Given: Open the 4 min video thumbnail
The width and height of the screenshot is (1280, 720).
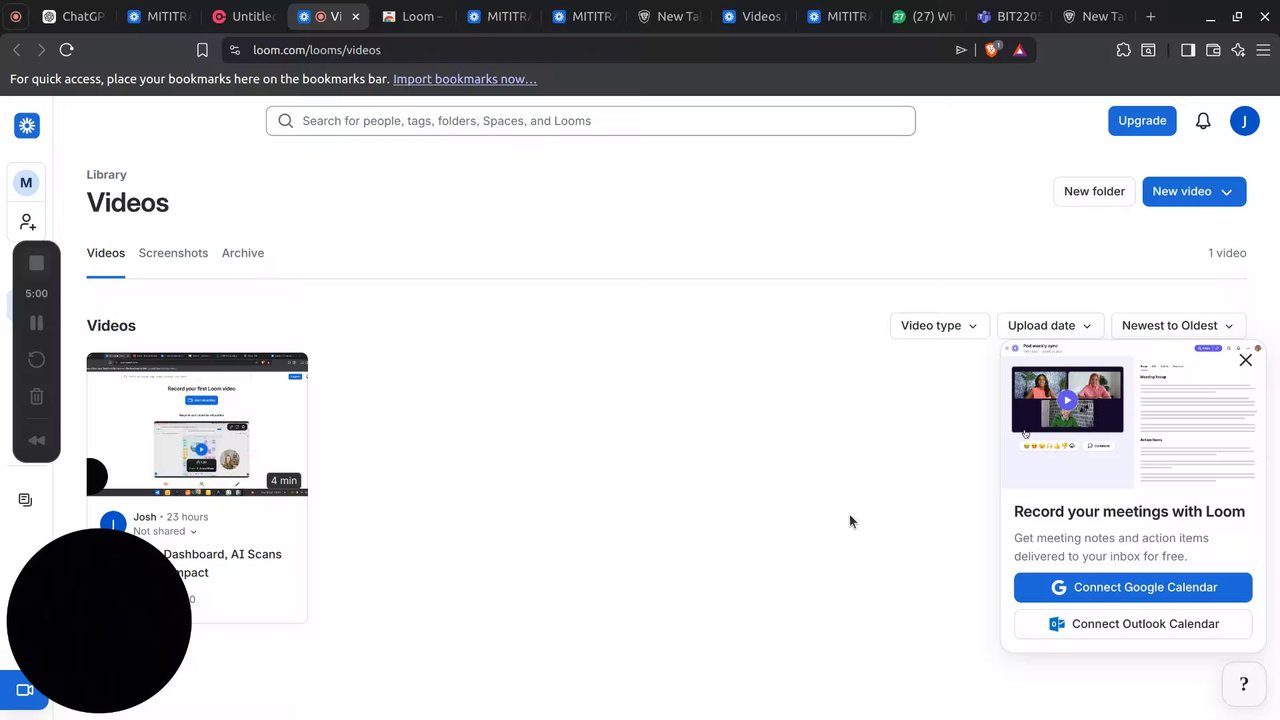Looking at the screenshot, I should pos(197,424).
